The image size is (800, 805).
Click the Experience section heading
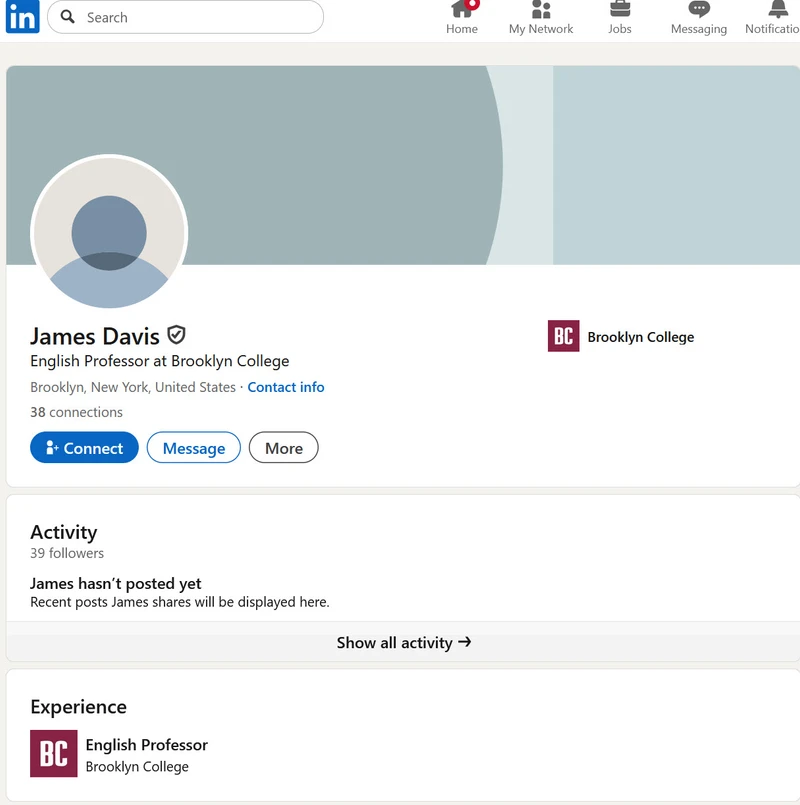click(78, 707)
